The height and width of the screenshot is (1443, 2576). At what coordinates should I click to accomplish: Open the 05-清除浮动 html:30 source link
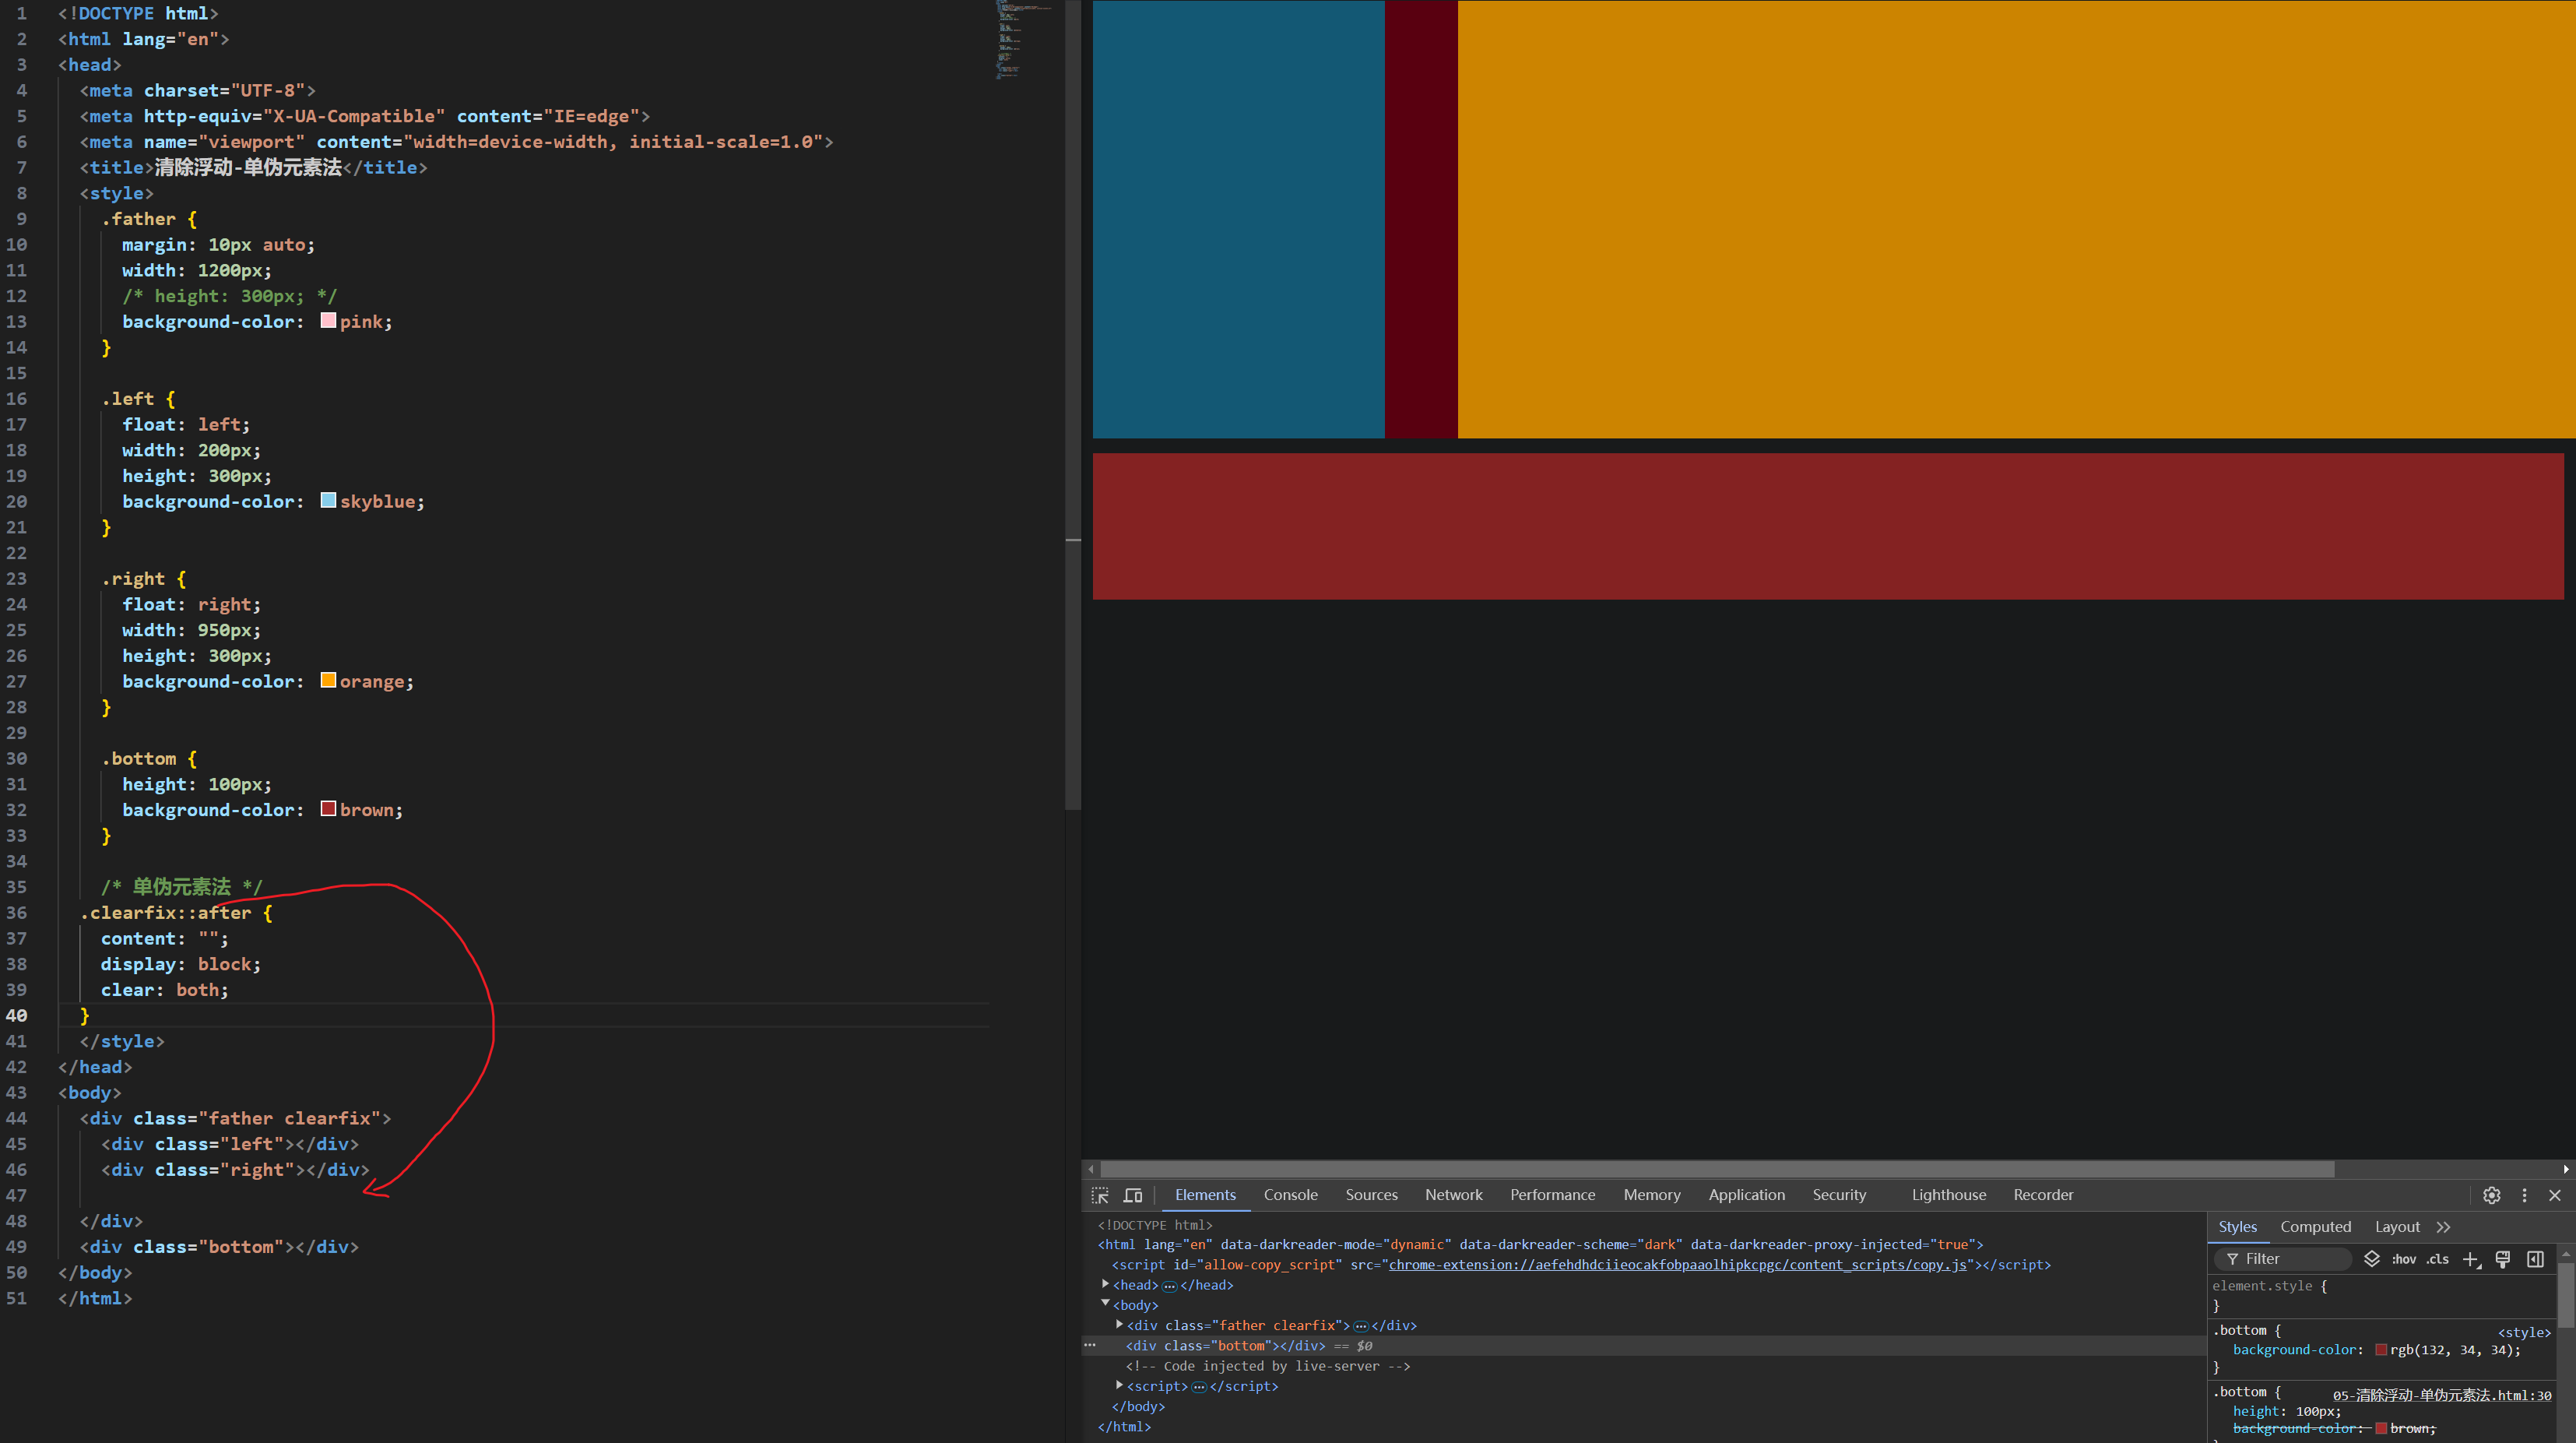2441,1395
